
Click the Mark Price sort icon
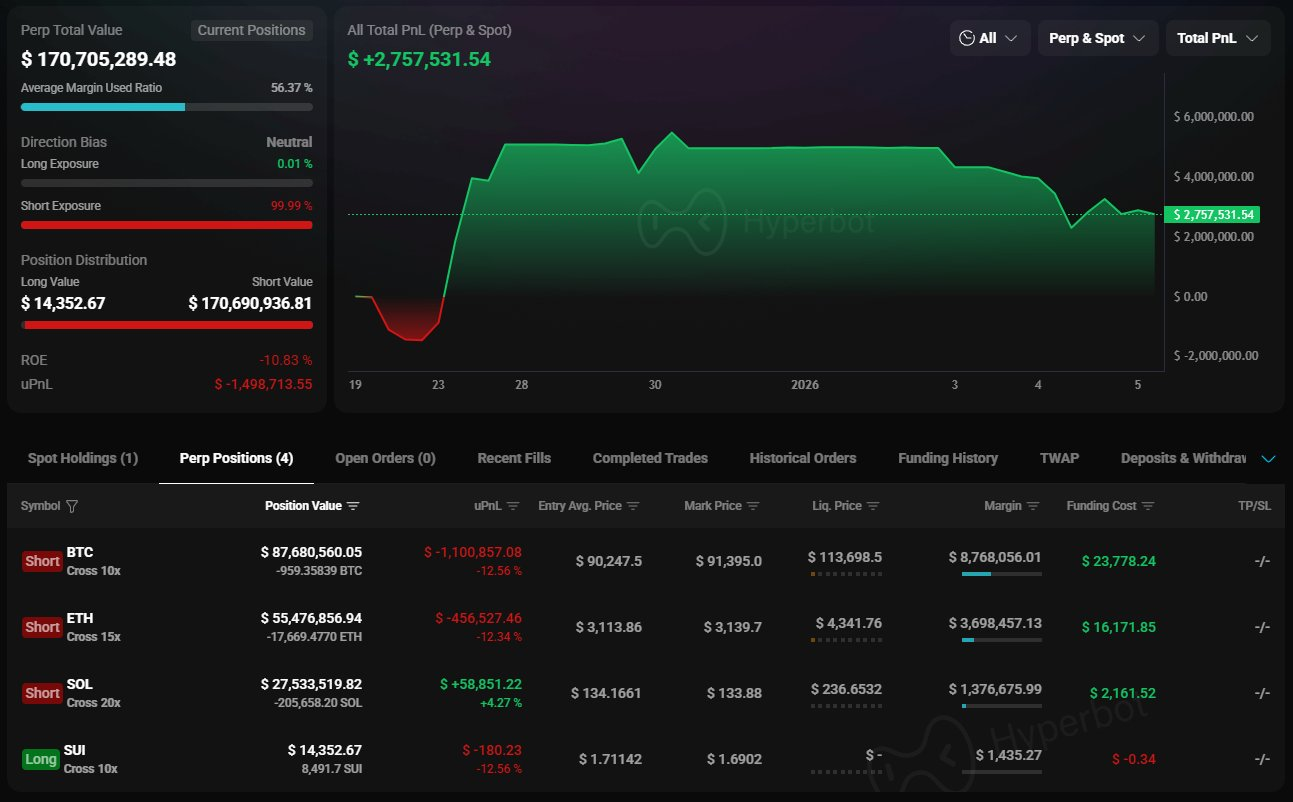(753, 506)
